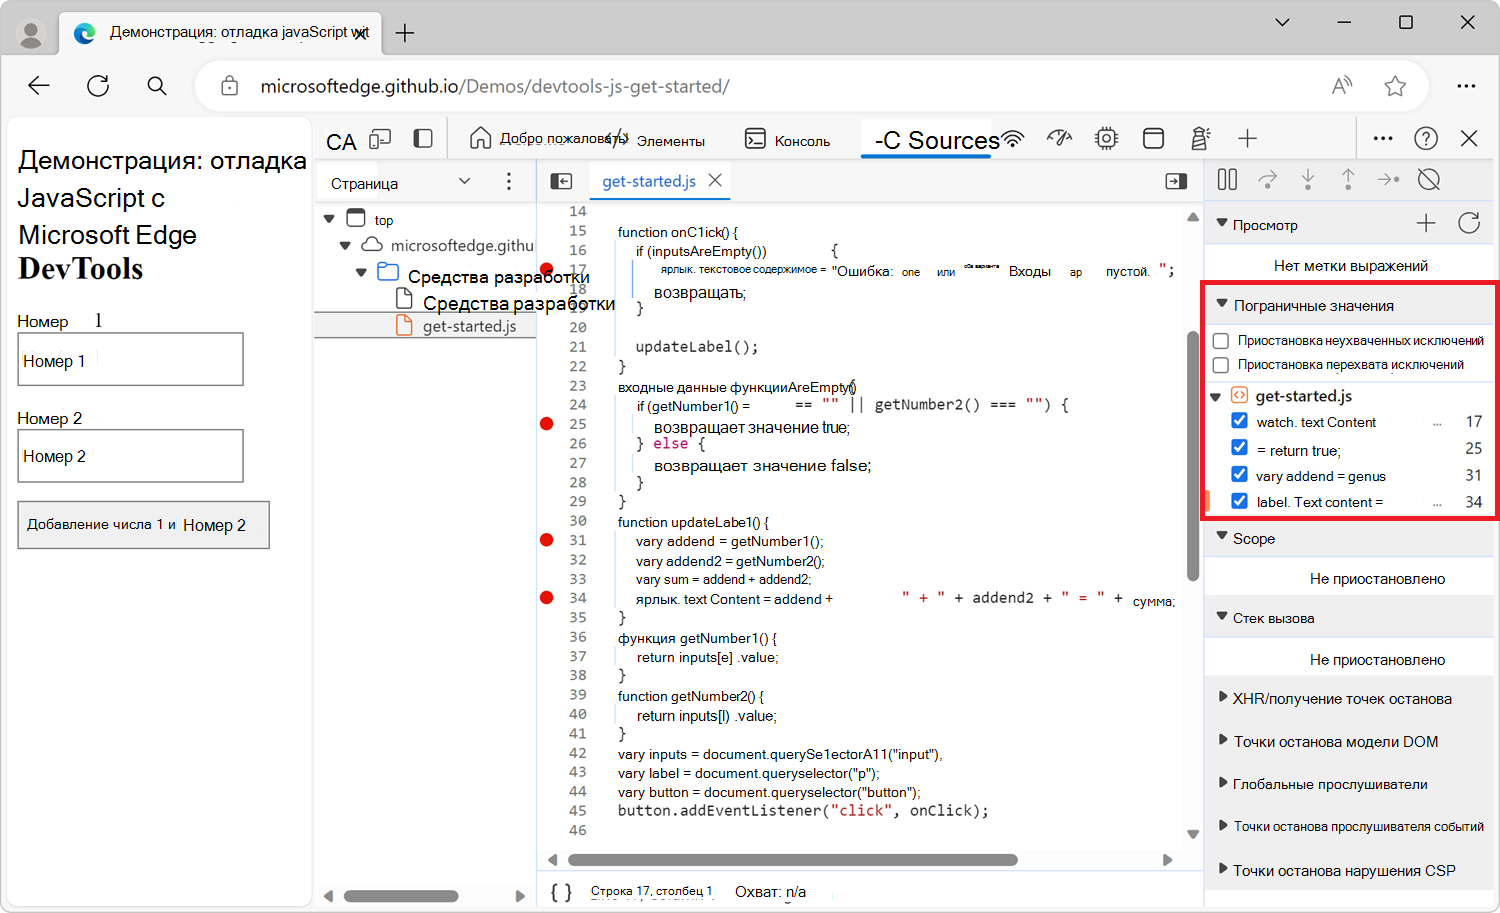Image resolution: width=1500 pixels, height=913 pixels.
Task: Pretty print code braces button
Action: 561,892
